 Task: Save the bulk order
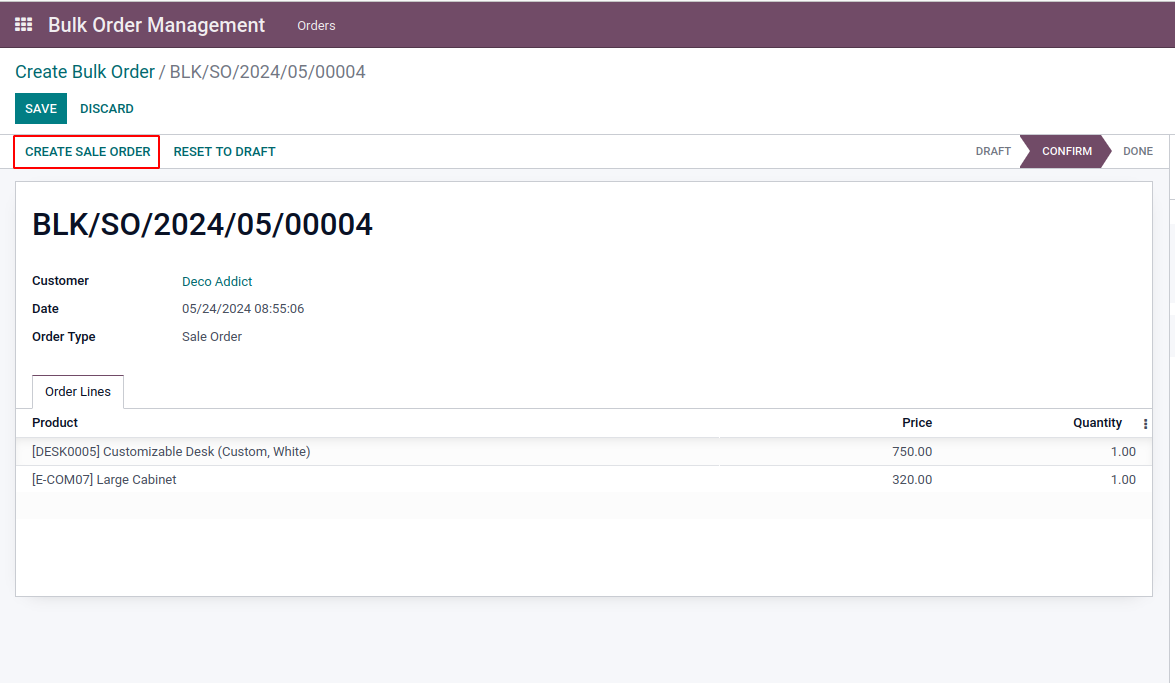click(x=41, y=109)
